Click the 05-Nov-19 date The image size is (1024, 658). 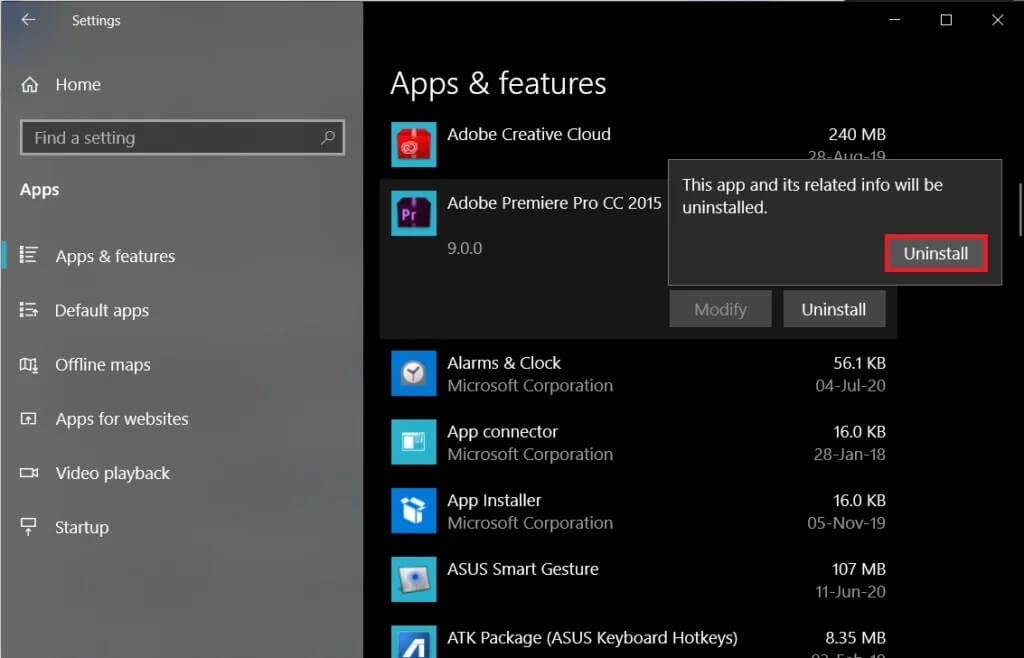pyautogui.click(x=846, y=522)
